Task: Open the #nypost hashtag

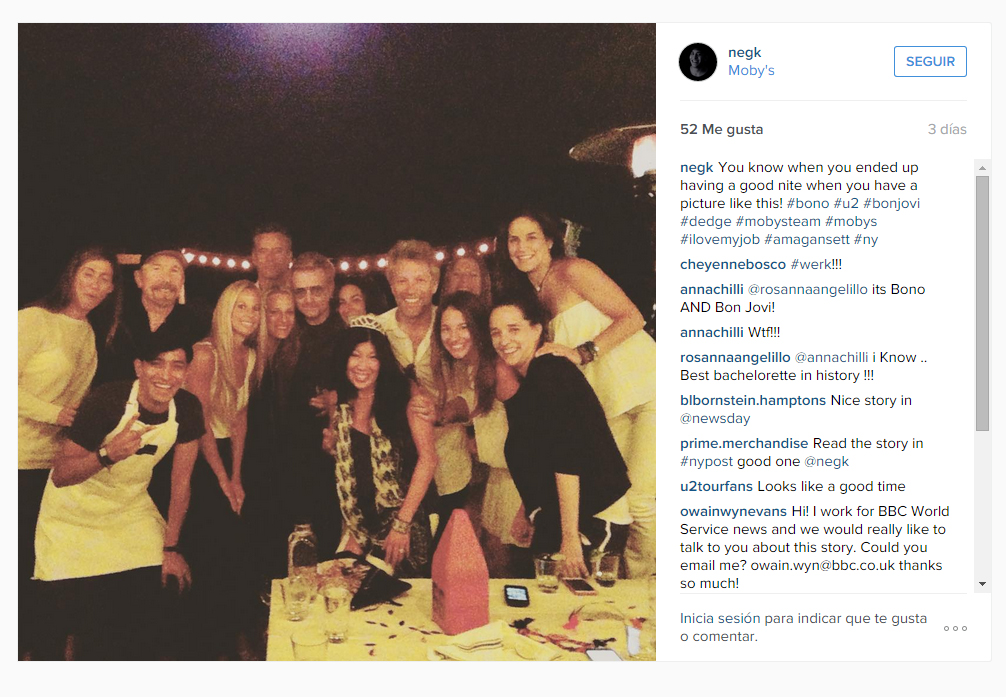Action: click(706, 461)
